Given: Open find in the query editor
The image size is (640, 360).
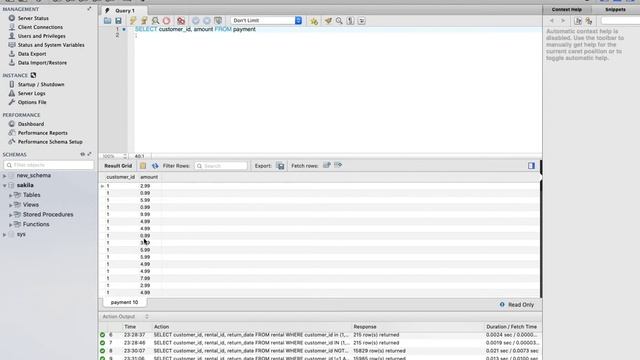Looking at the screenshot, I should point(339,20).
